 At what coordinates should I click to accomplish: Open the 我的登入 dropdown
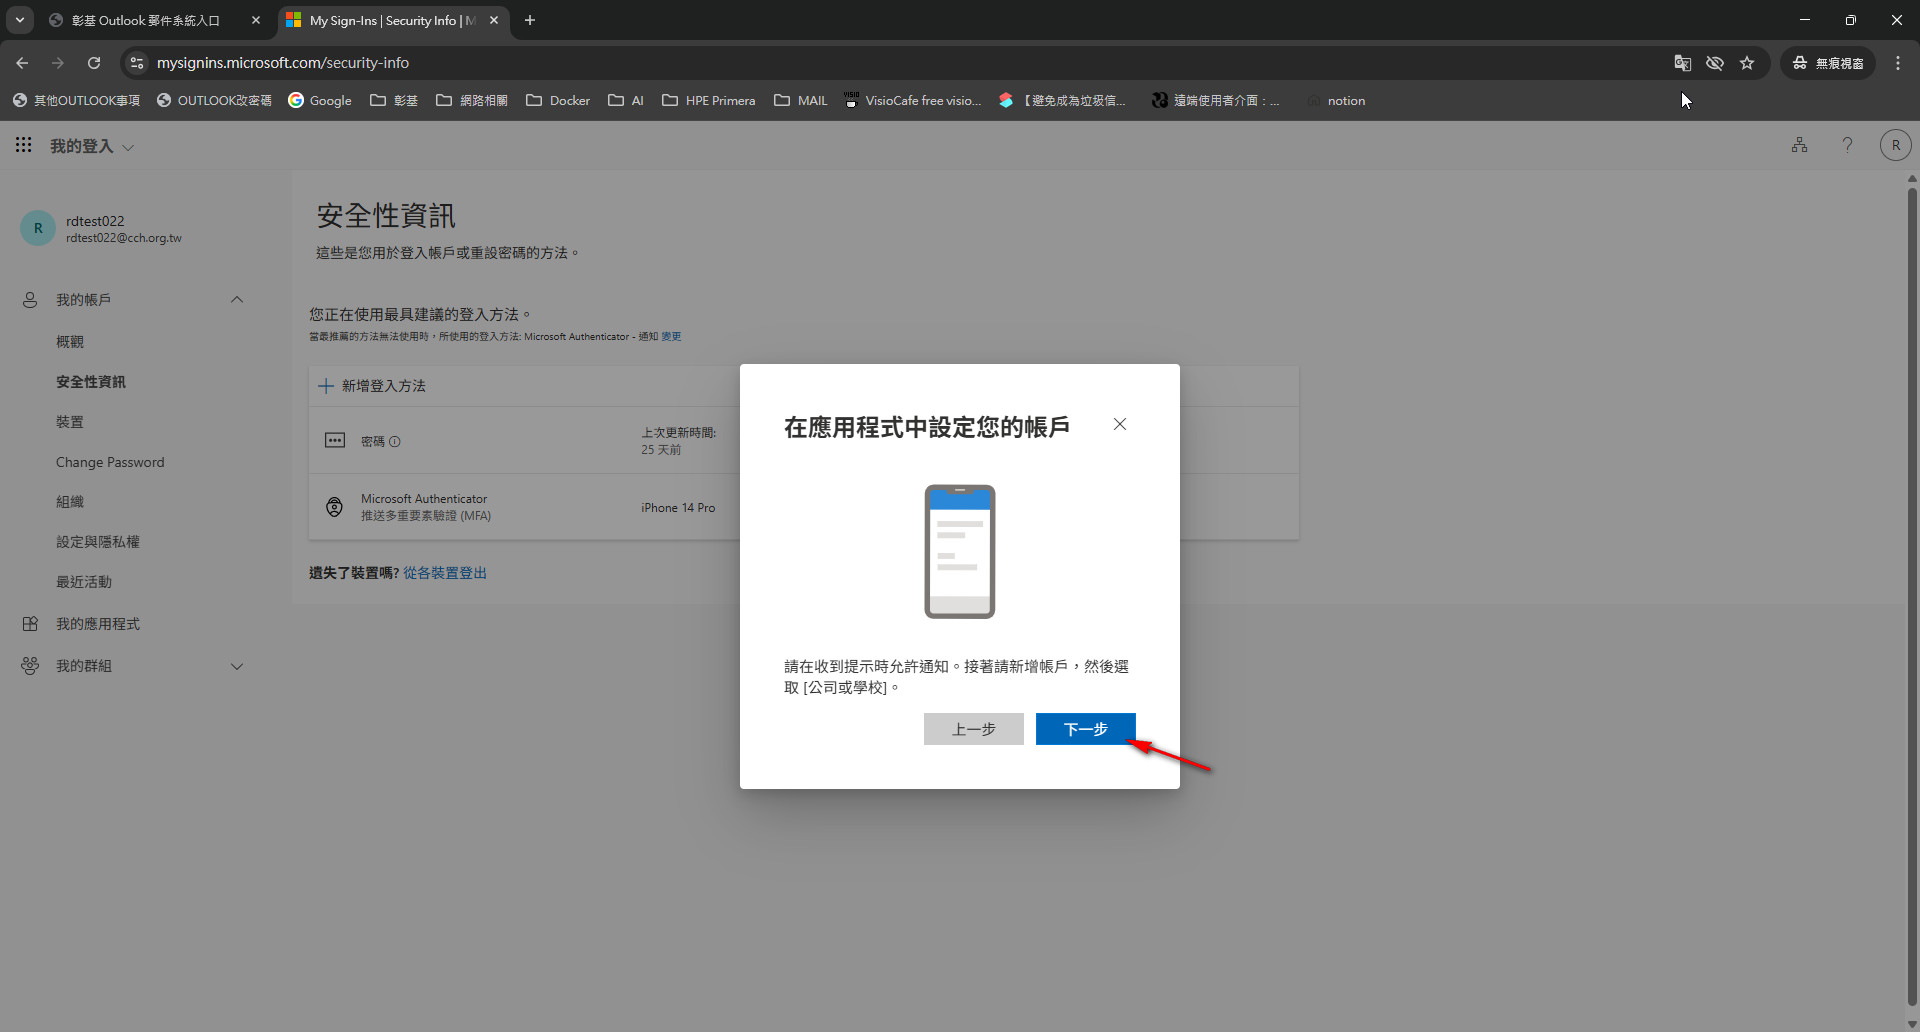click(92, 147)
